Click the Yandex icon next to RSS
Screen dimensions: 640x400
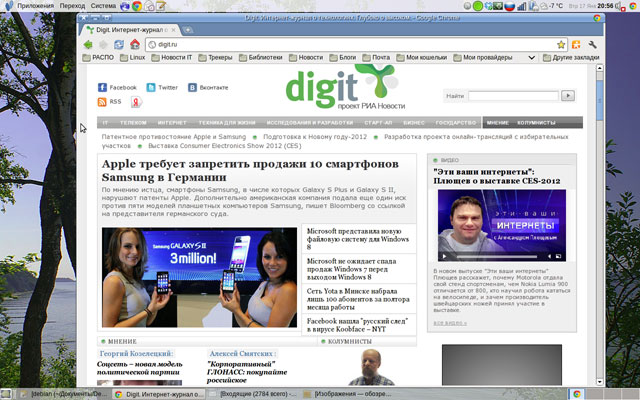click(x=136, y=102)
